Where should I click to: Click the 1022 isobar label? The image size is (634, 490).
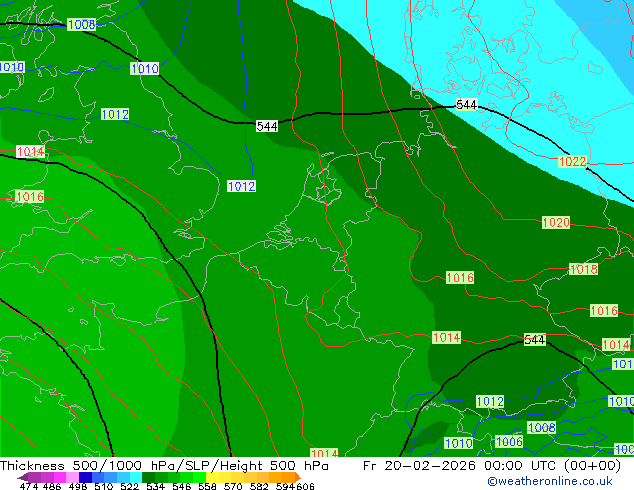coord(572,162)
